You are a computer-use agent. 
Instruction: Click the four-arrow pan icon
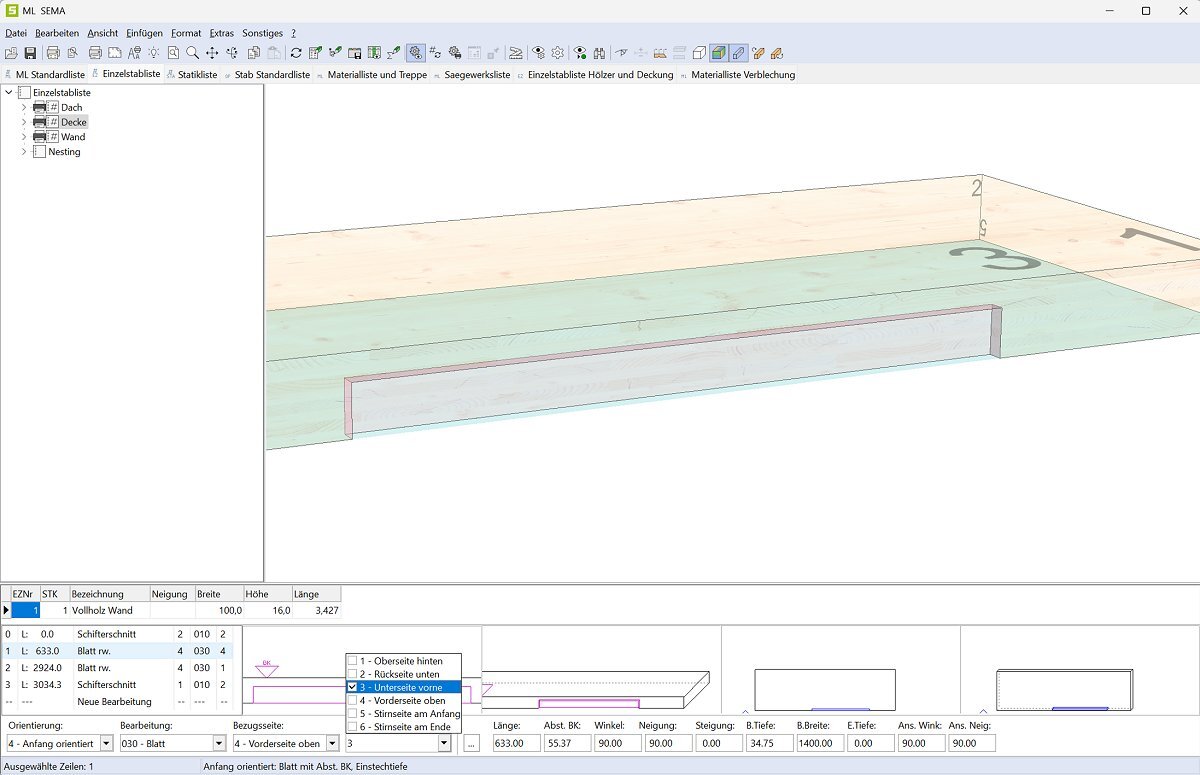pos(212,53)
